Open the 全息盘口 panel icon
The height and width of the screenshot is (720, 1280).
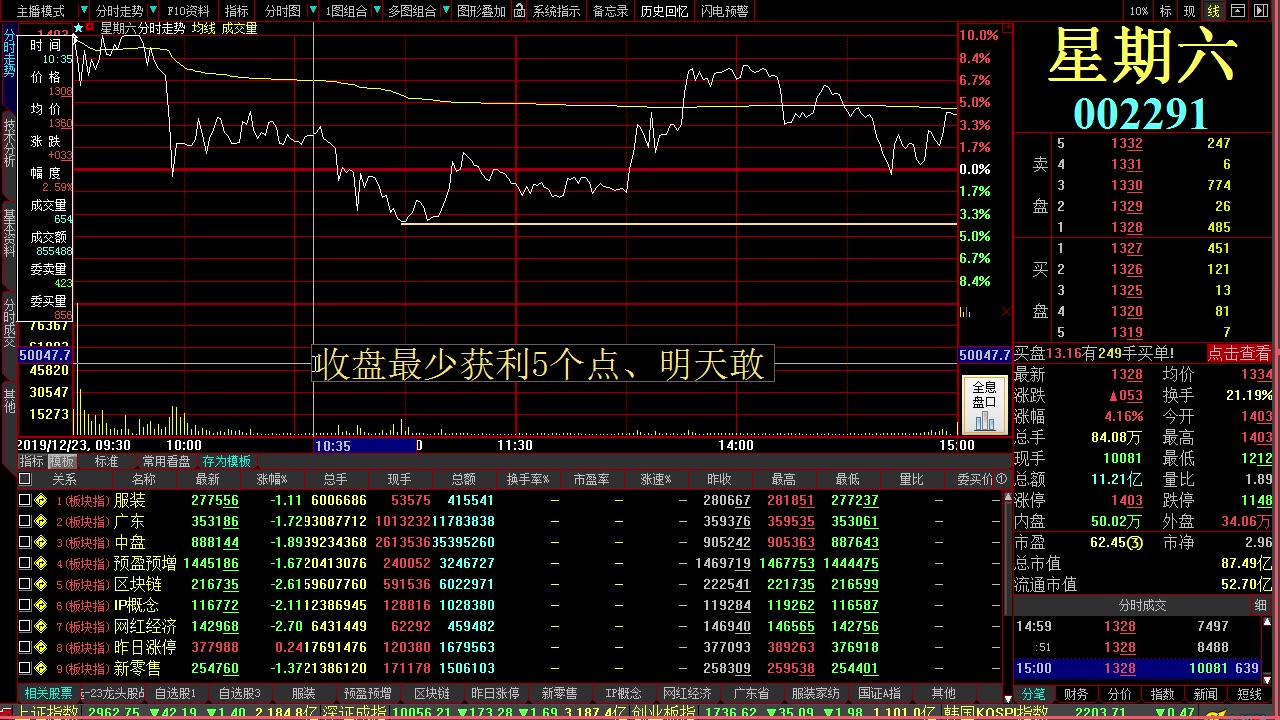[985, 405]
